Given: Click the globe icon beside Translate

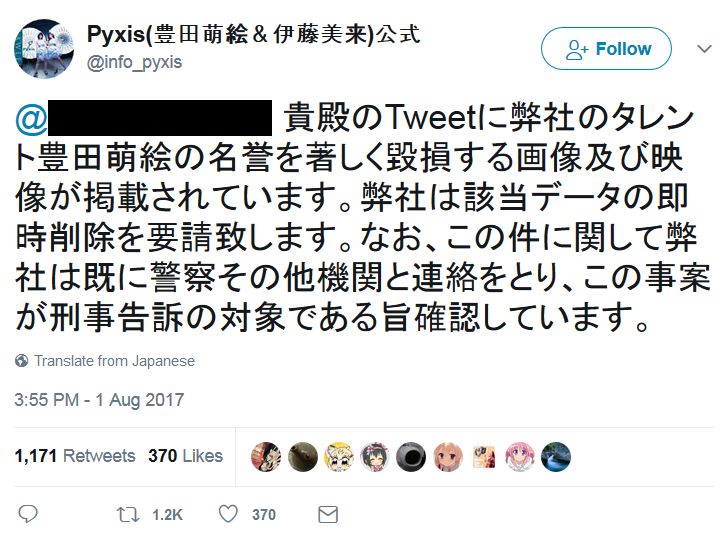Looking at the screenshot, I should (21, 360).
